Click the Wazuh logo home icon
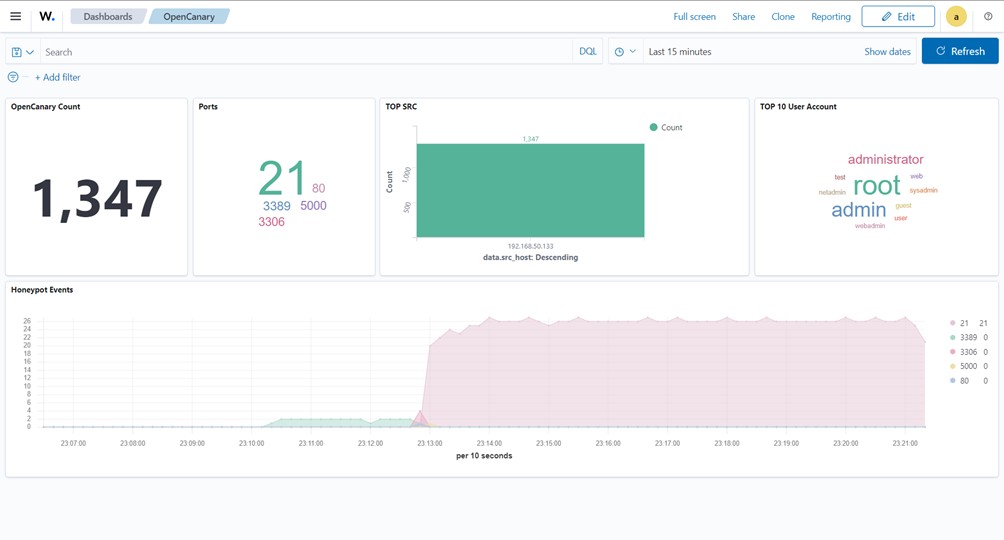1004x540 pixels. (47, 16)
